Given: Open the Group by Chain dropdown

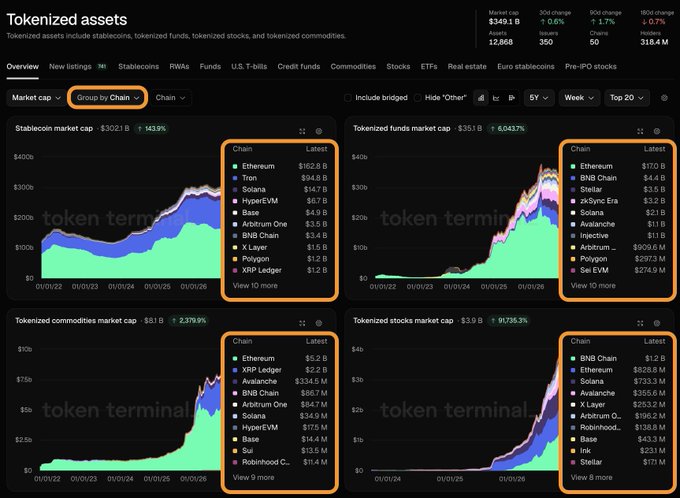Looking at the screenshot, I should (108, 98).
